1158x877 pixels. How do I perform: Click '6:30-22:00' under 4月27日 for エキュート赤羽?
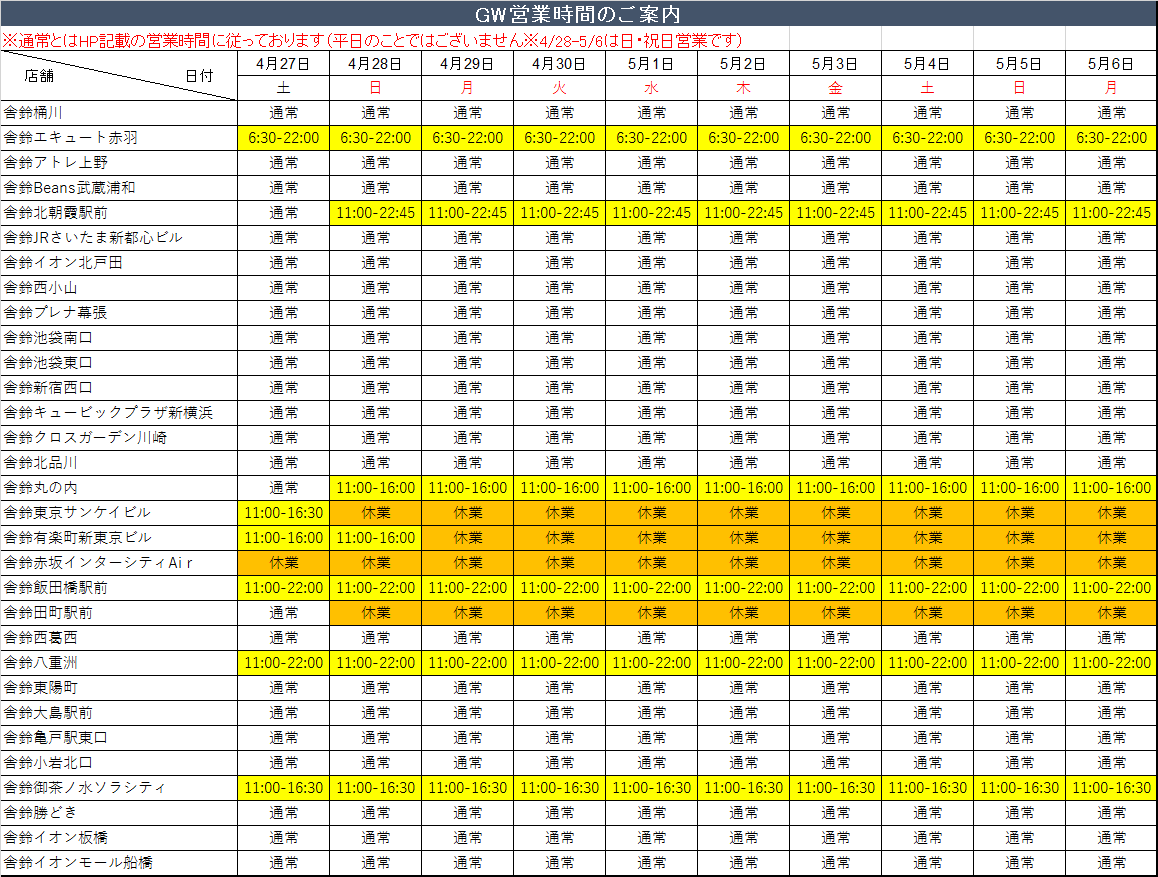(x=284, y=138)
